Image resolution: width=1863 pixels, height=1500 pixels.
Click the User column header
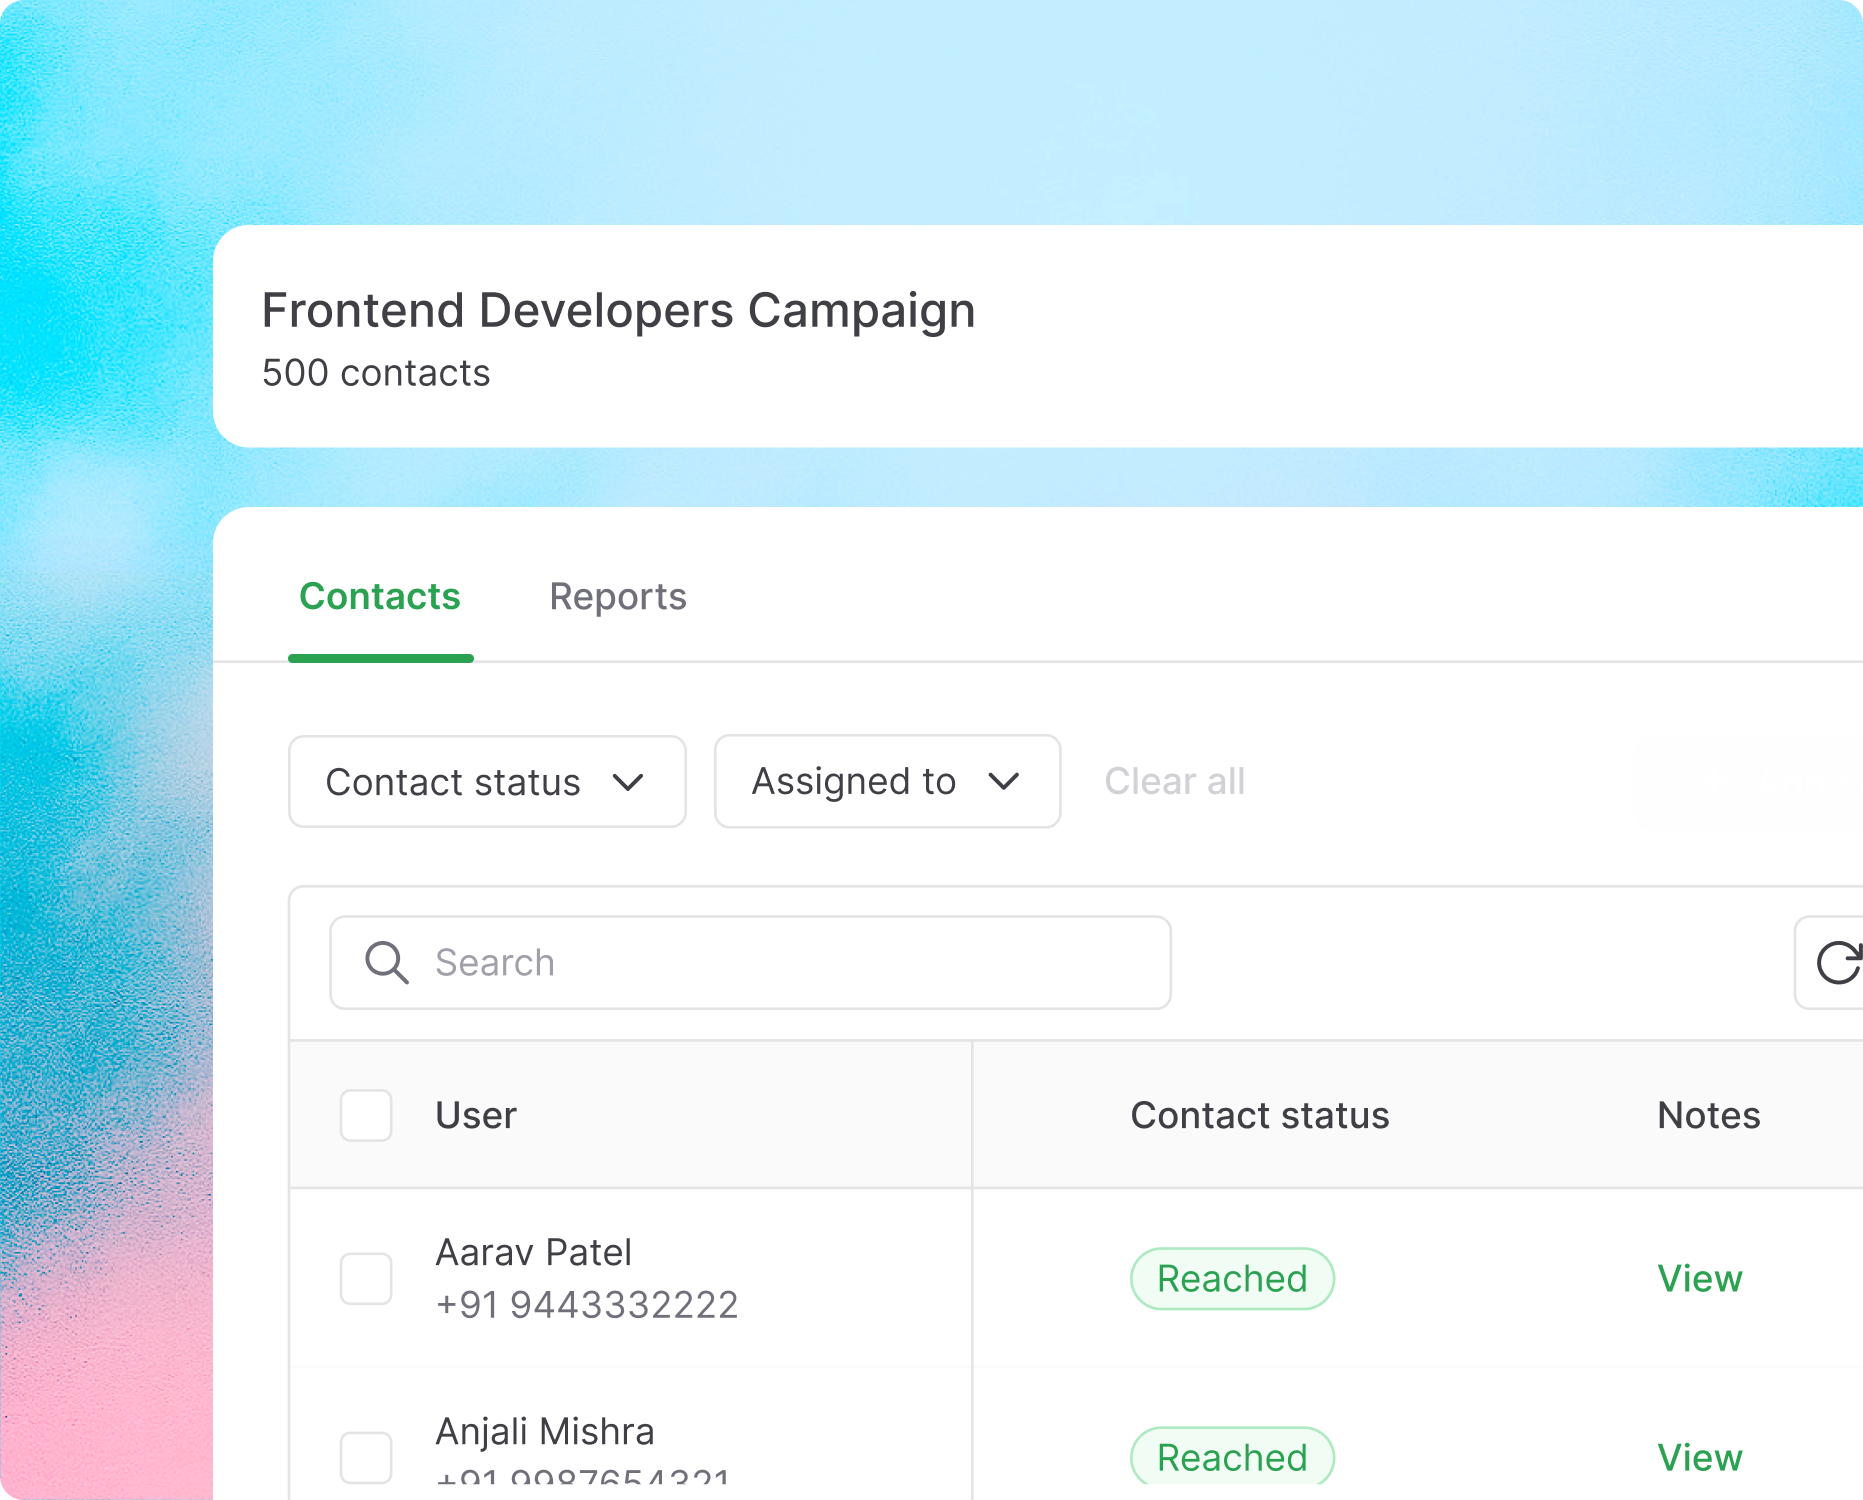coord(476,1115)
